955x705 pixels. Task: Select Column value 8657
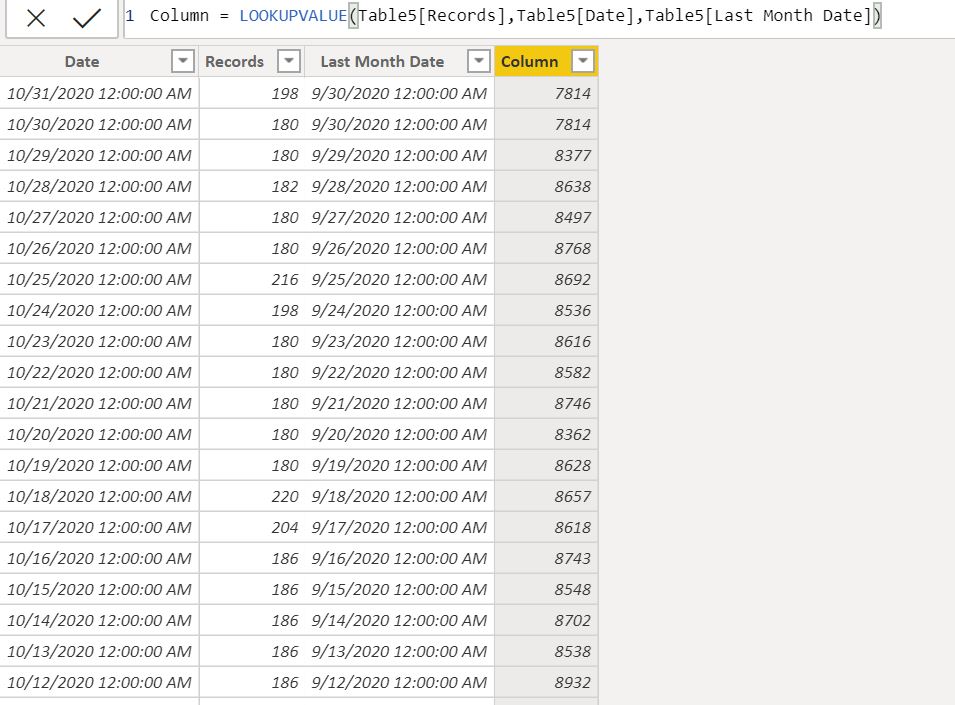546,496
